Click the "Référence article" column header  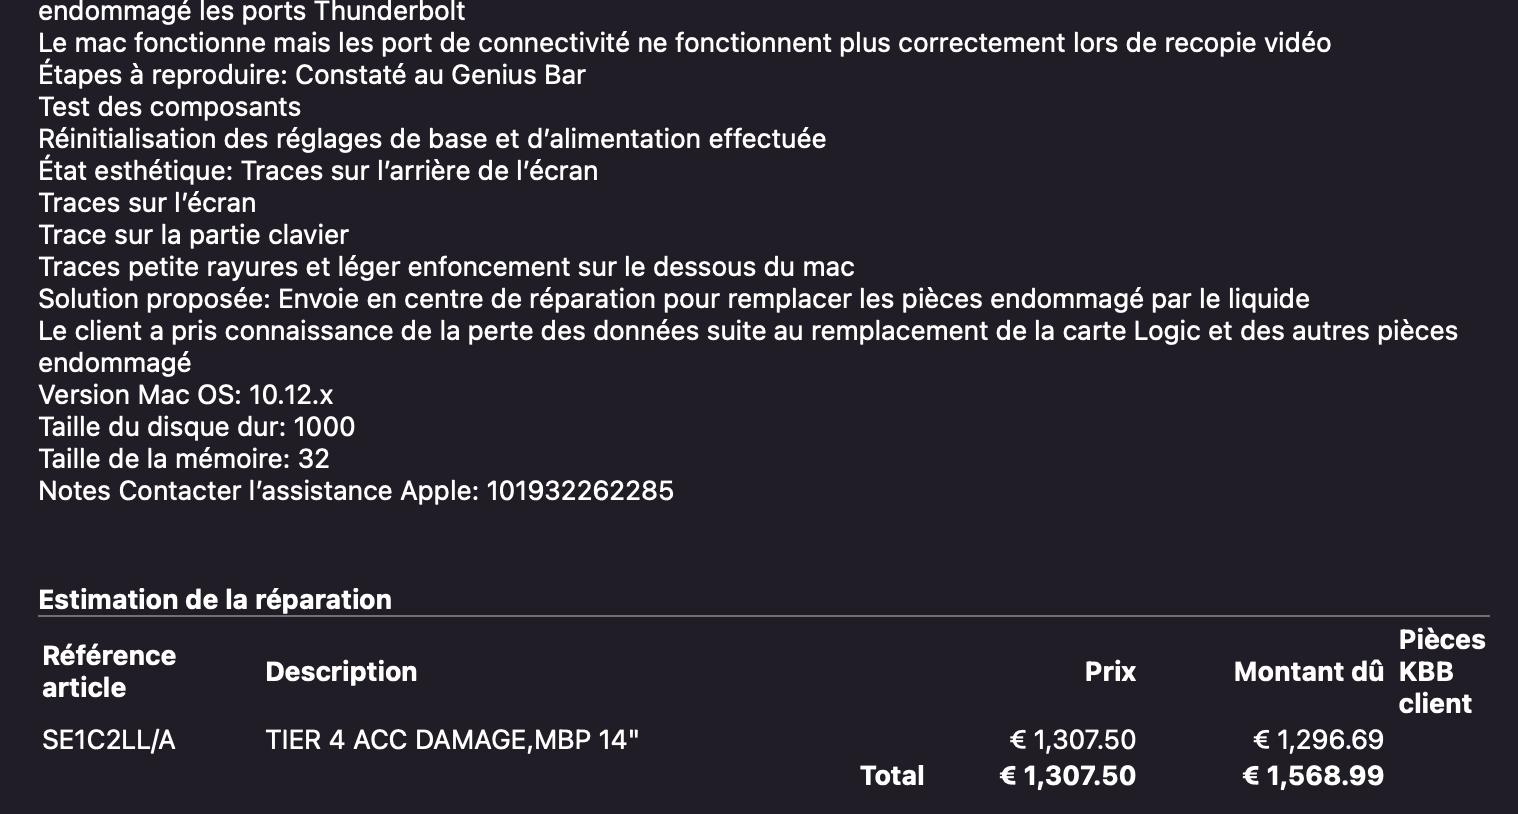[x=109, y=672]
